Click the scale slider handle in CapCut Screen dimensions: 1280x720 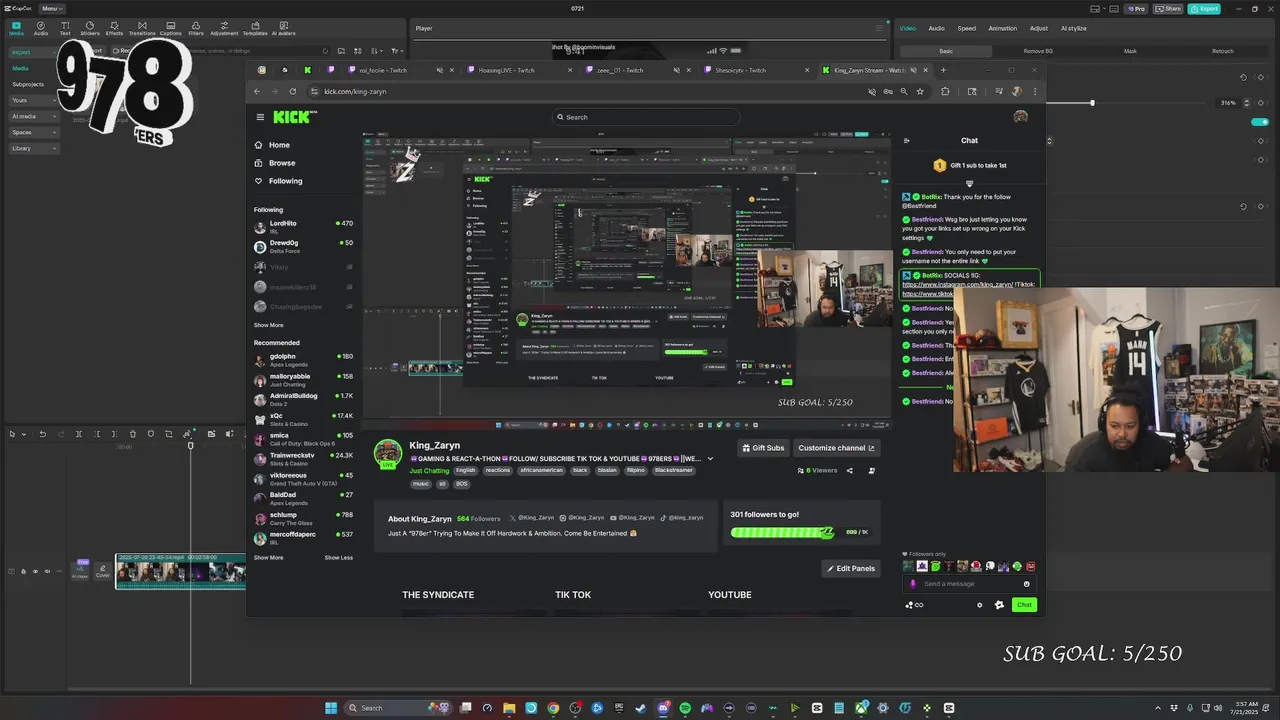1092,102
